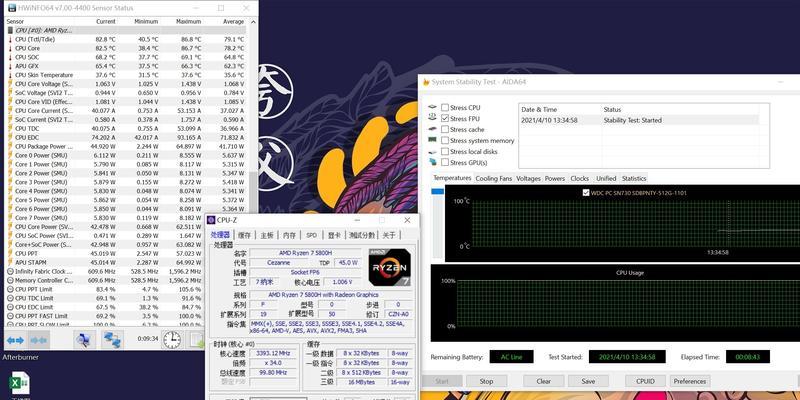Image resolution: width=800 pixels, height=400 pixels.
Task: Open the Excel file on the desktop
Action: click(x=20, y=383)
